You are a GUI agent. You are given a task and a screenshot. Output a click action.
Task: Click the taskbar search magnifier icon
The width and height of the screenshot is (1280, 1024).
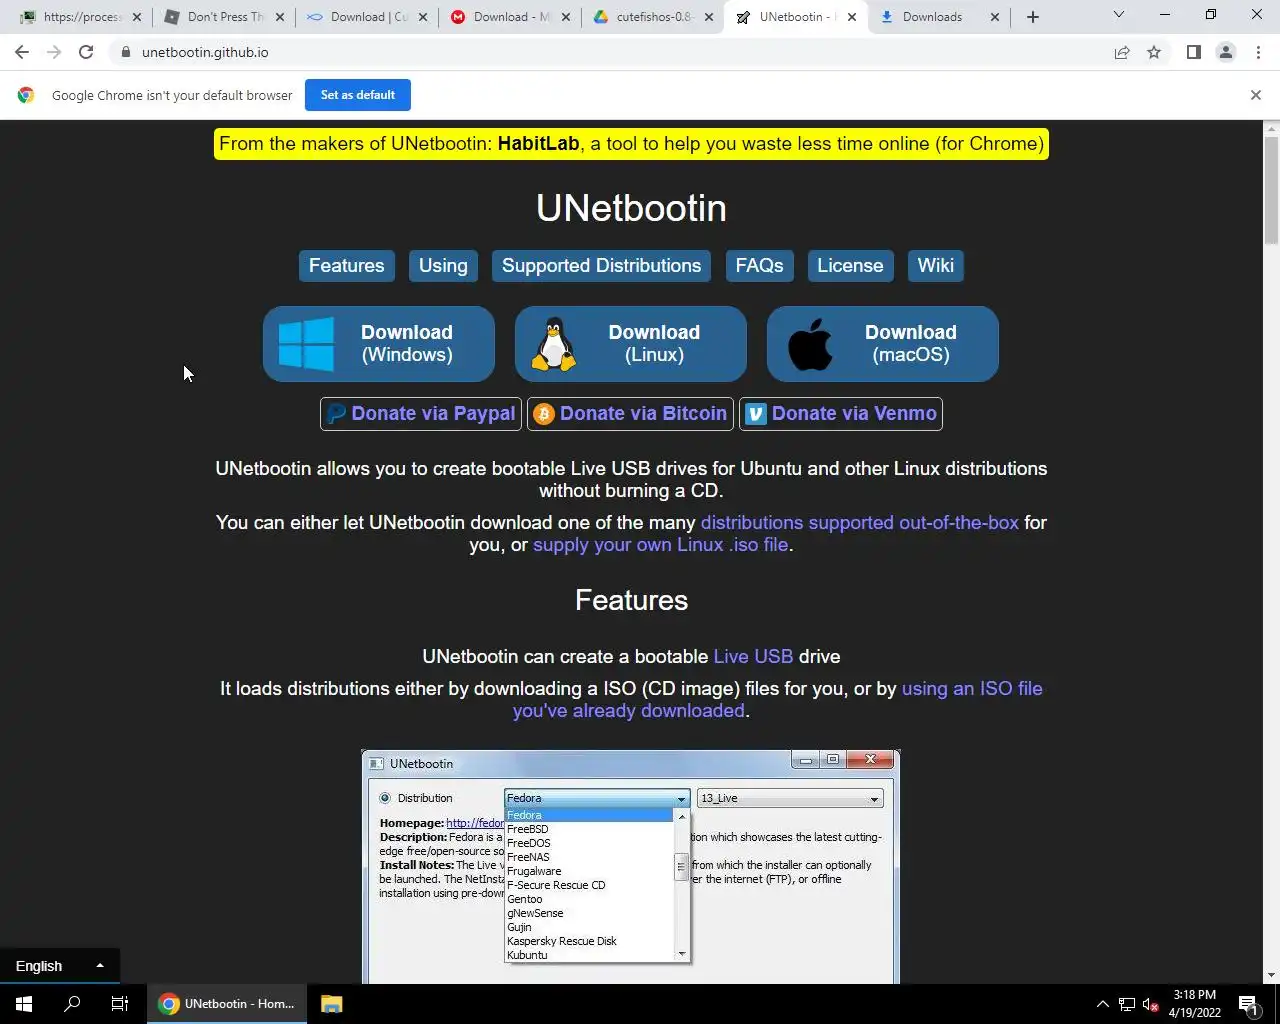coord(72,1004)
